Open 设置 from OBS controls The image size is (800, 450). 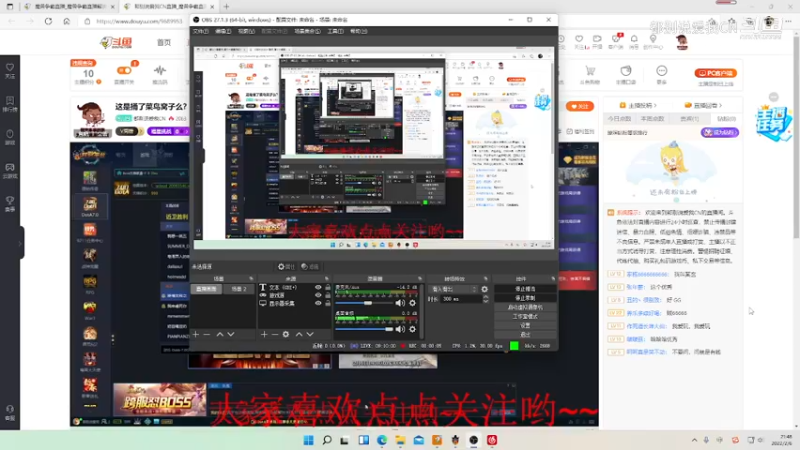(525, 326)
